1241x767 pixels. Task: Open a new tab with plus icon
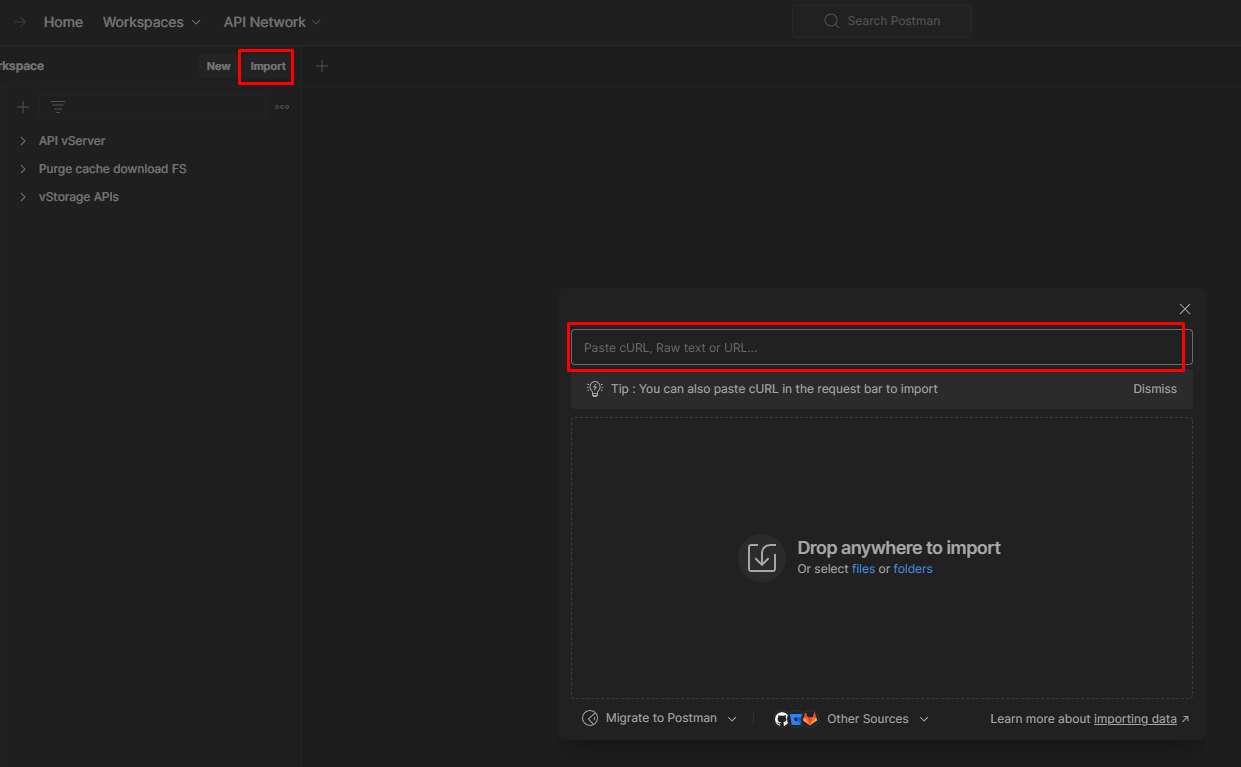tap(322, 66)
